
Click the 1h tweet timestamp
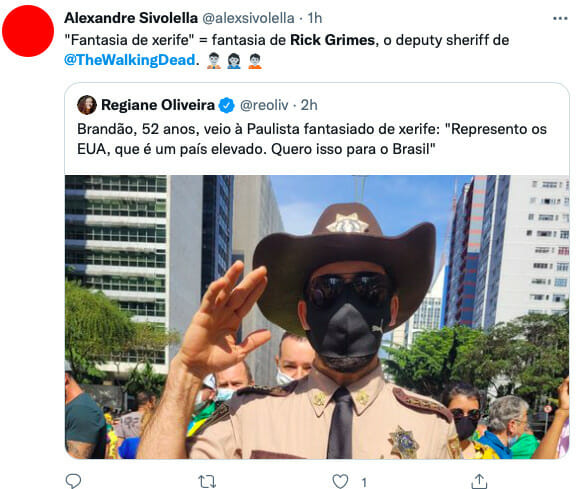pos(315,18)
